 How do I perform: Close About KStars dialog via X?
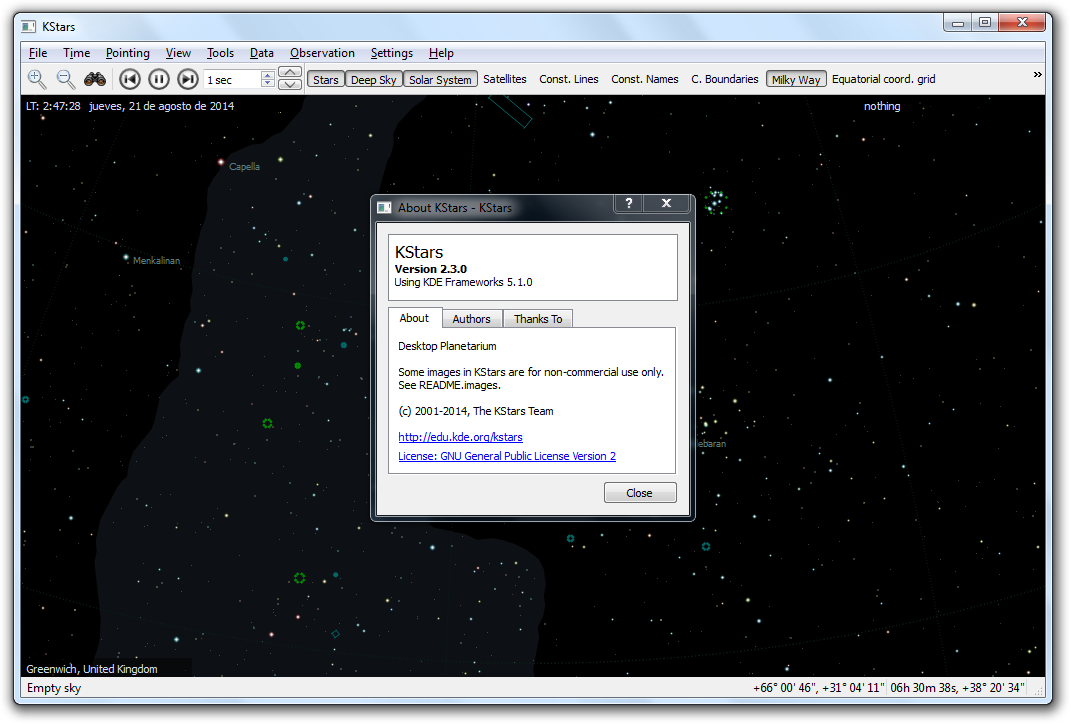(667, 203)
